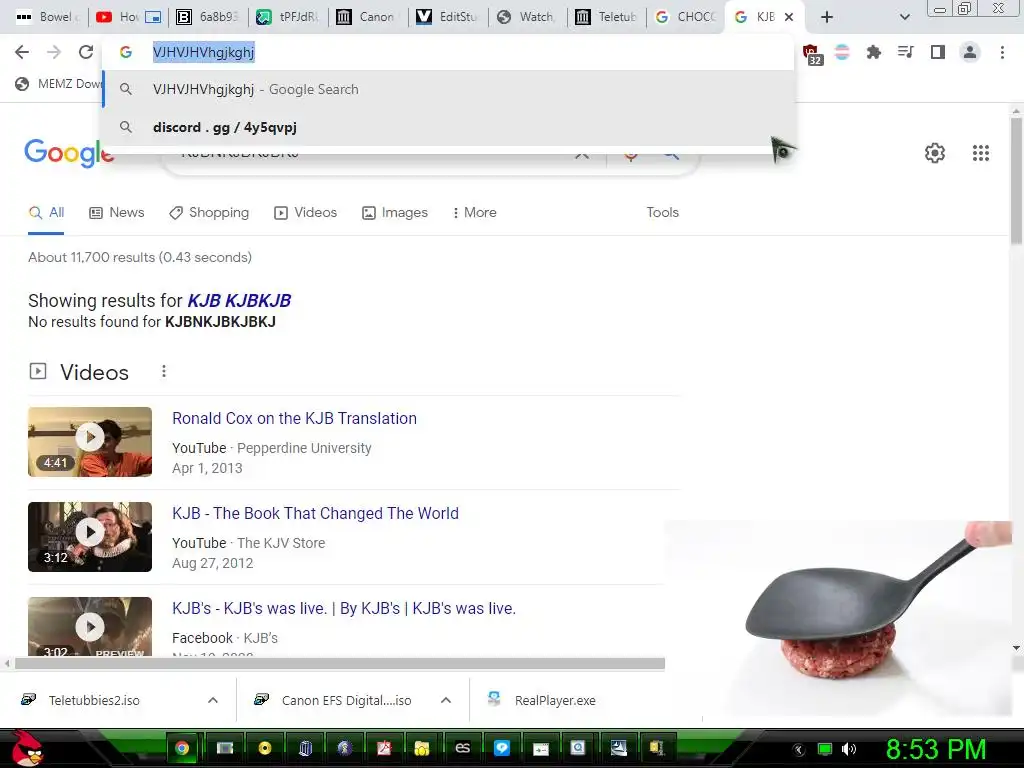Click the address bar text VJHVJHVhgjkghj
The width and height of the screenshot is (1024, 768).
[204, 52]
